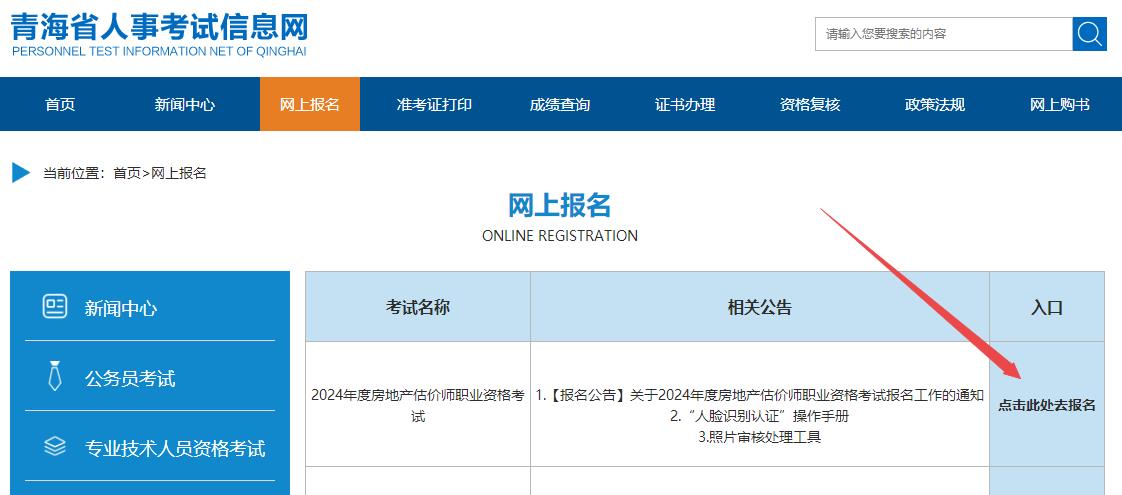Open the “人脸识别认证”操作手册 link
This screenshot has width=1122, height=495.
pos(759,416)
